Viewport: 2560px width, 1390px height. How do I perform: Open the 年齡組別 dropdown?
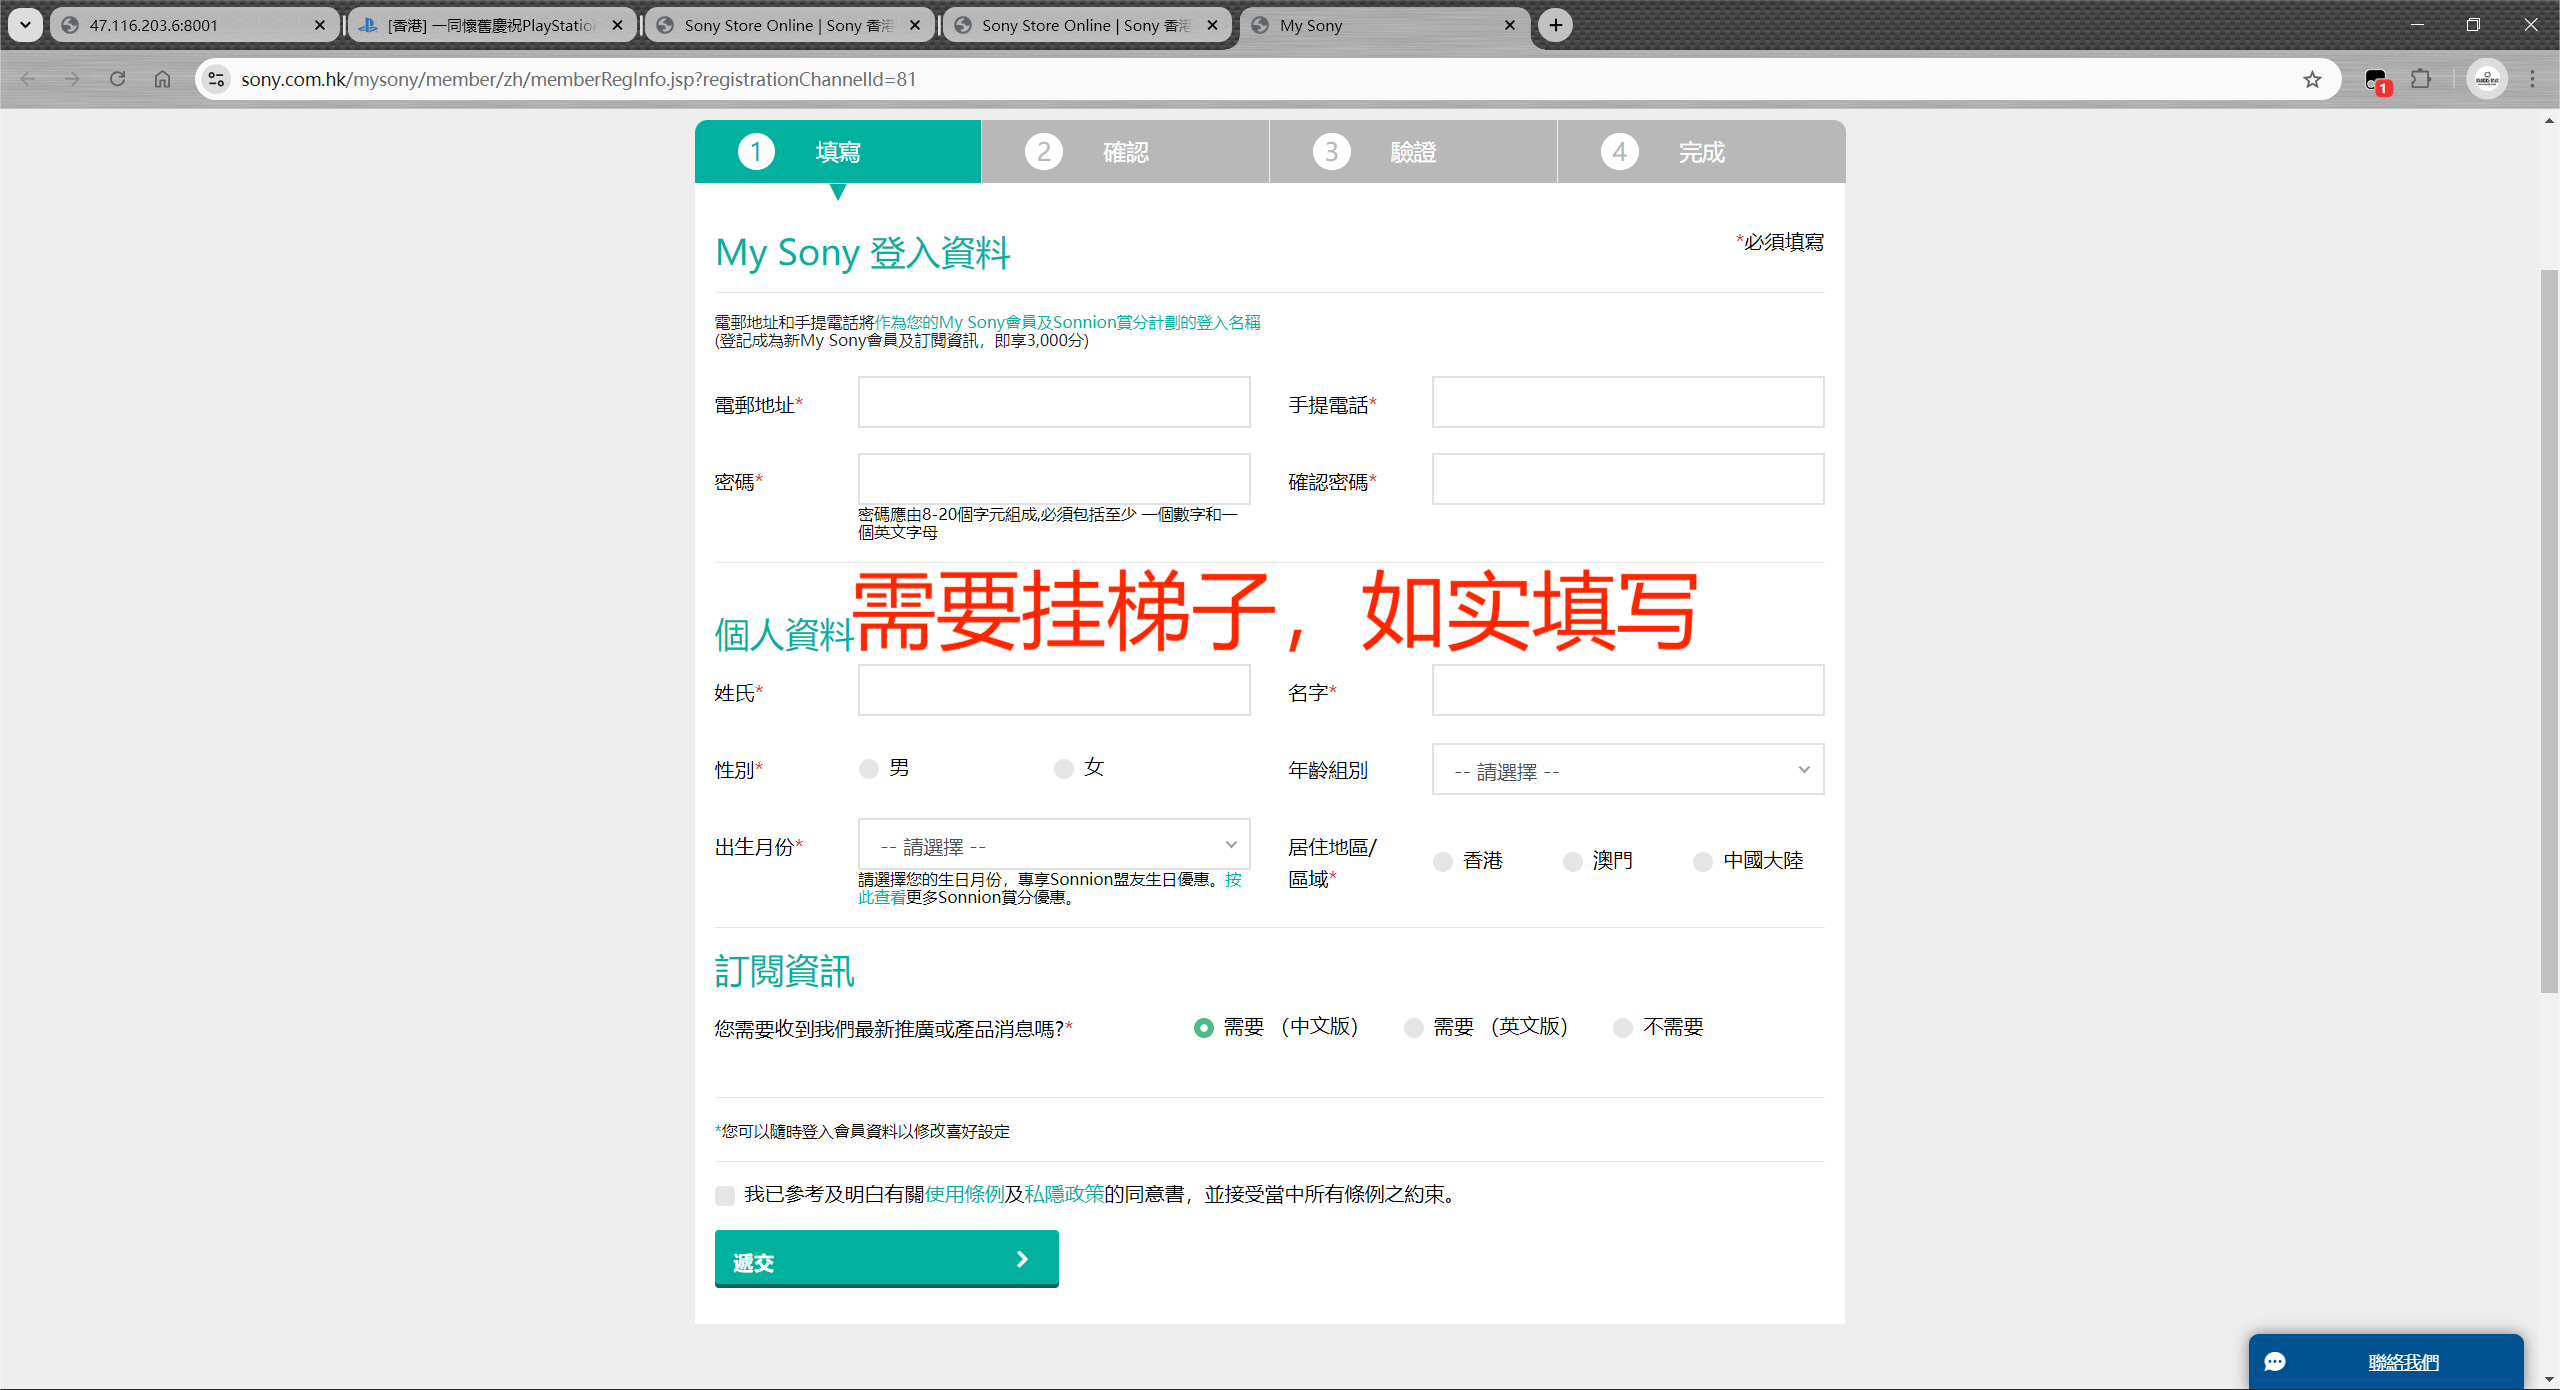(x=1628, y=769)
